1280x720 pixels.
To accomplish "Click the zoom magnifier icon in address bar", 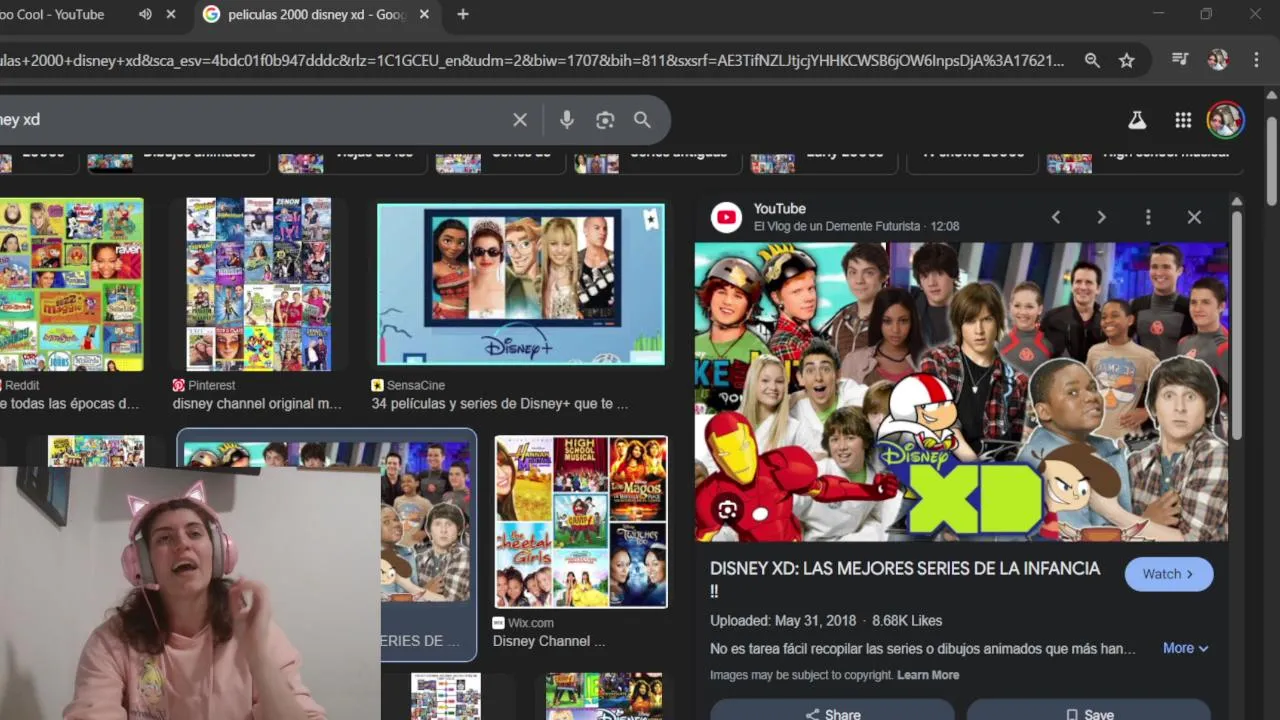I will click(x=1092, y=60).
